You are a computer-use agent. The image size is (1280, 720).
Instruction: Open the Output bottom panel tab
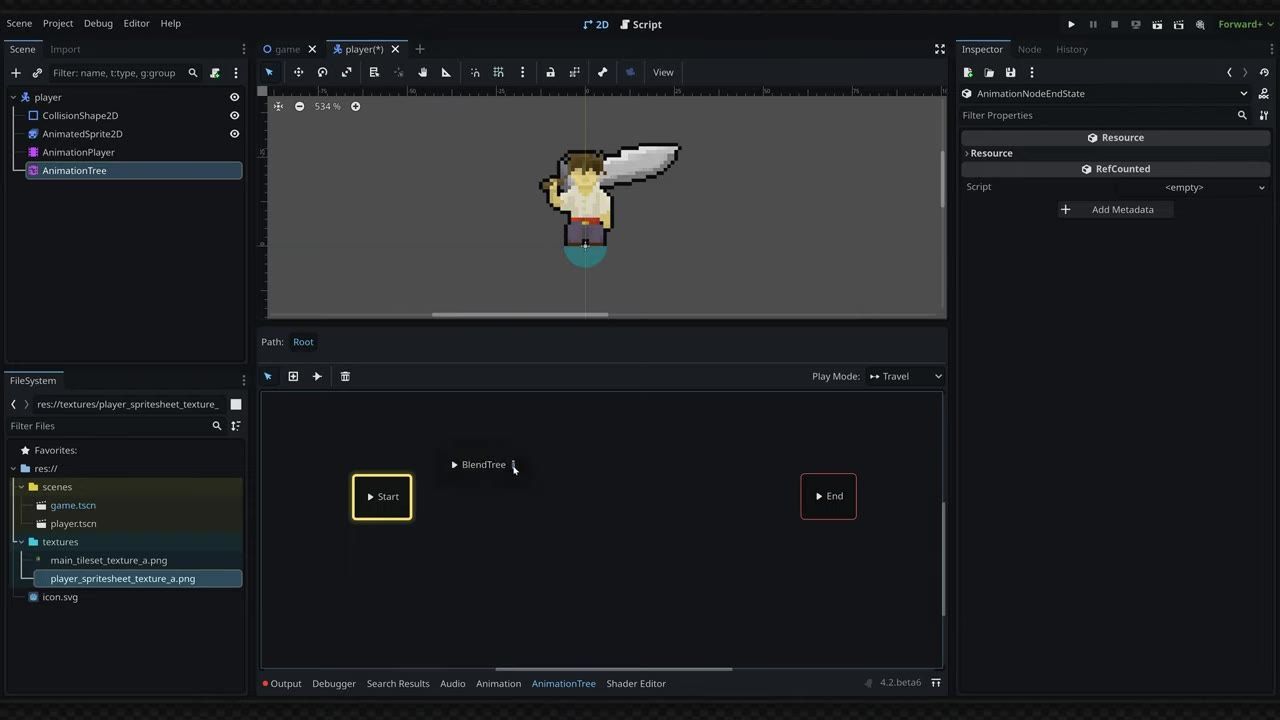pos(281,684)
